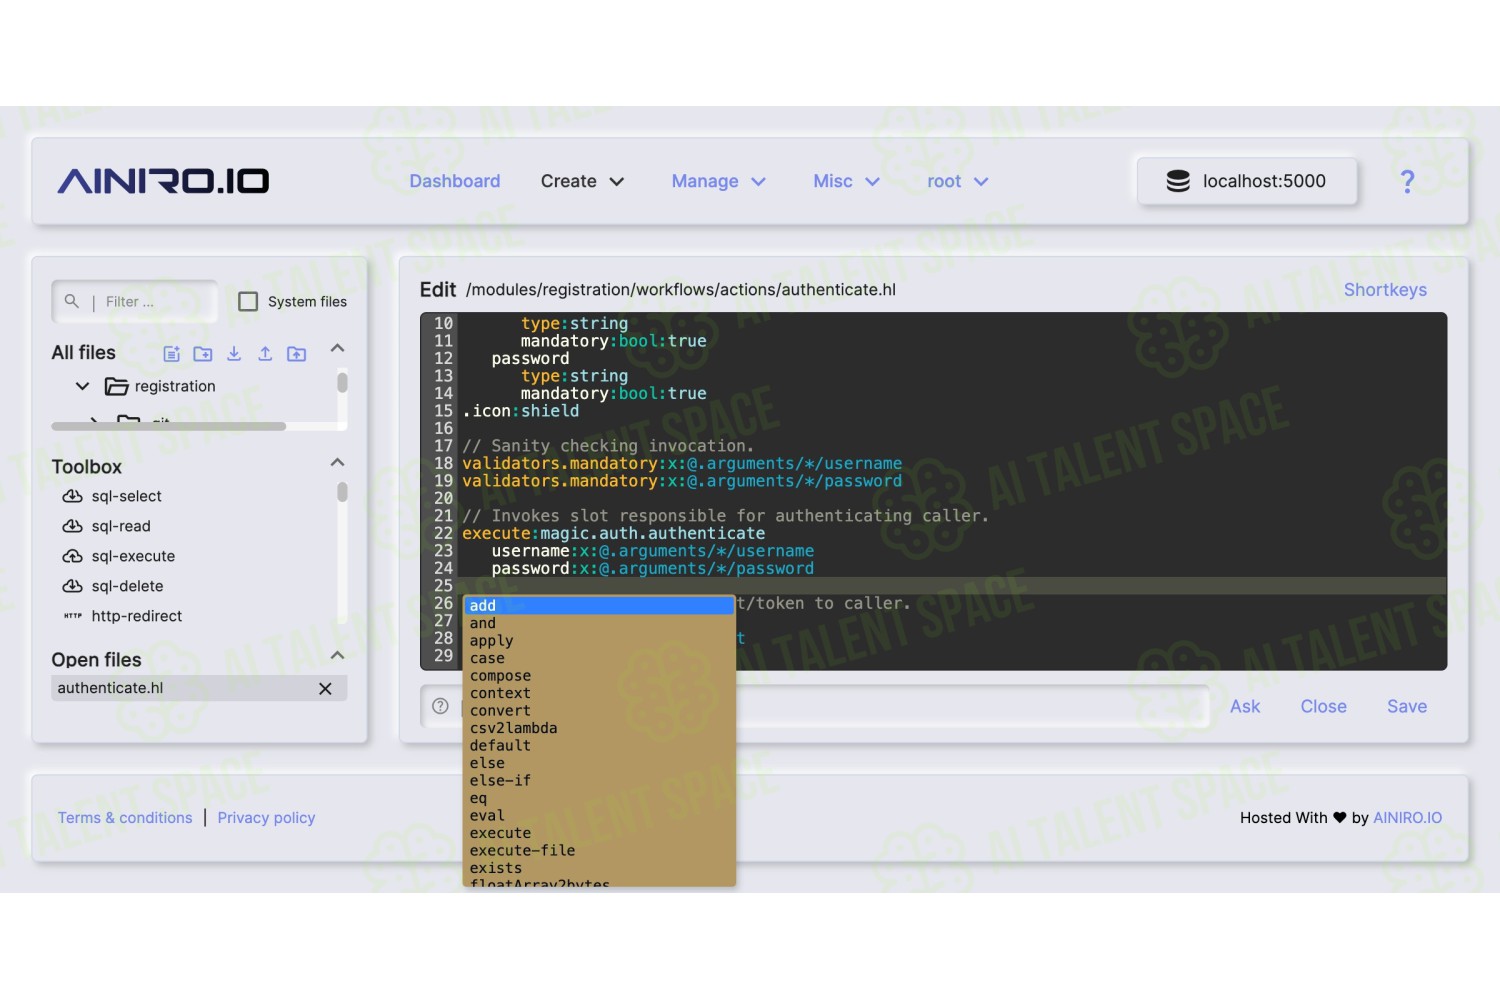The width and height of the screenshot is (1500, 1000).
Task: Click the HTTP icon for http-redirect
Action: pyautogui.click(x=73, y=616)
